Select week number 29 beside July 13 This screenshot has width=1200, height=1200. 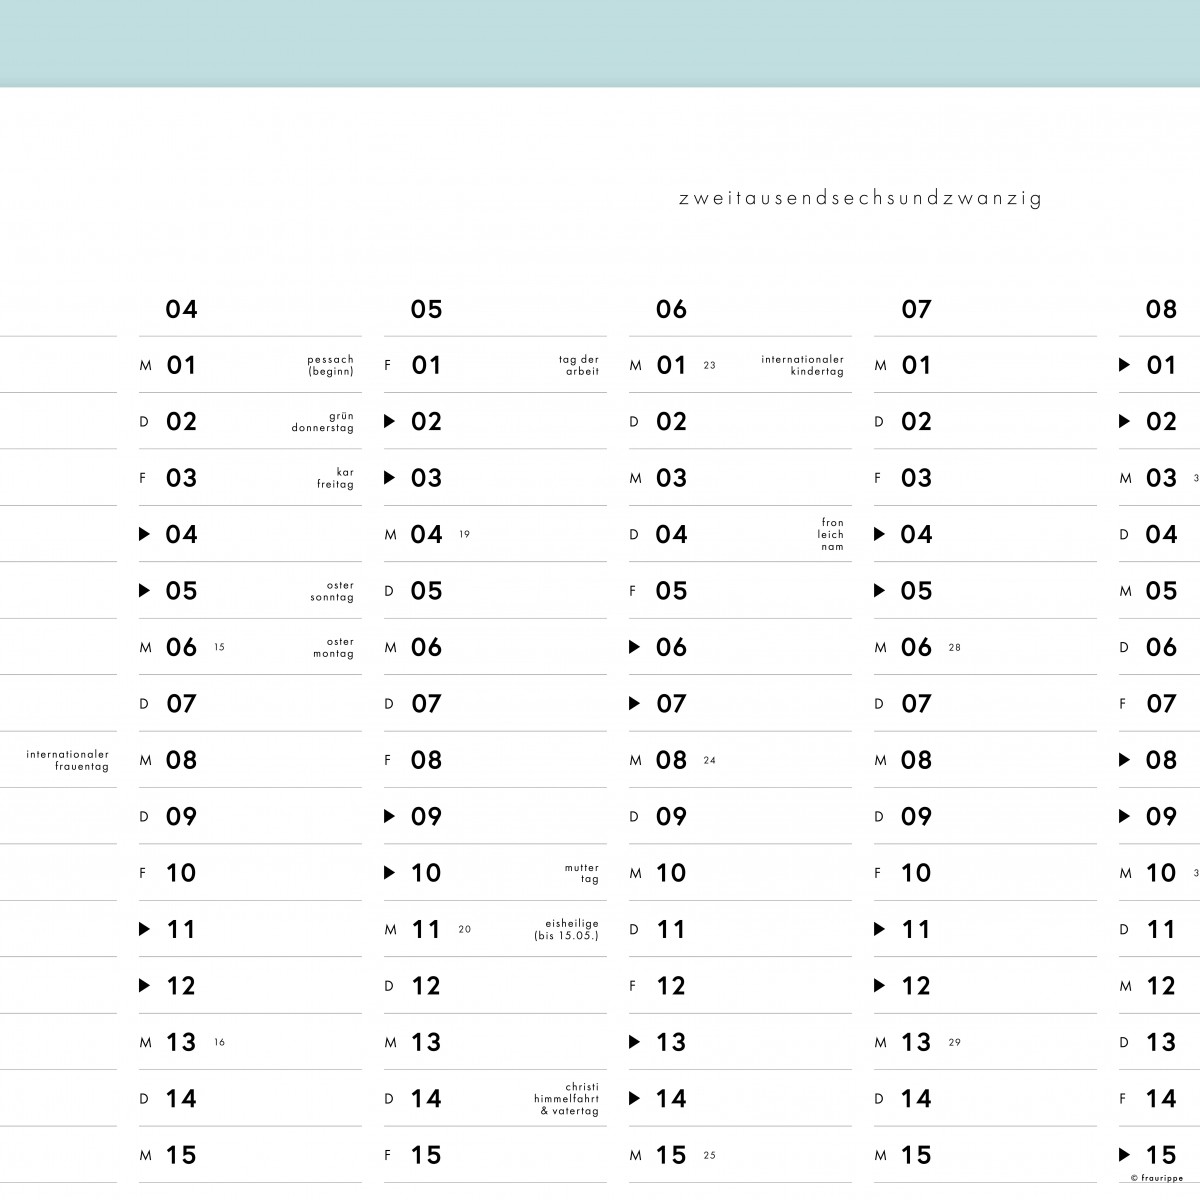click(954, 1042)
